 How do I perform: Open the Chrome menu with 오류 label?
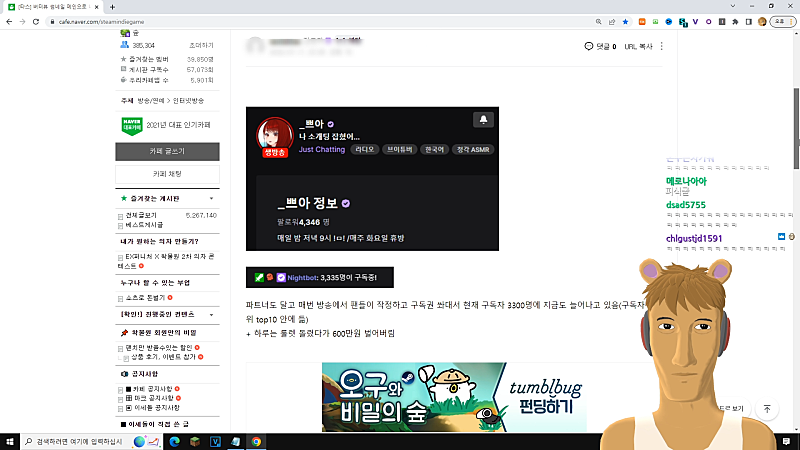(783, 22)
